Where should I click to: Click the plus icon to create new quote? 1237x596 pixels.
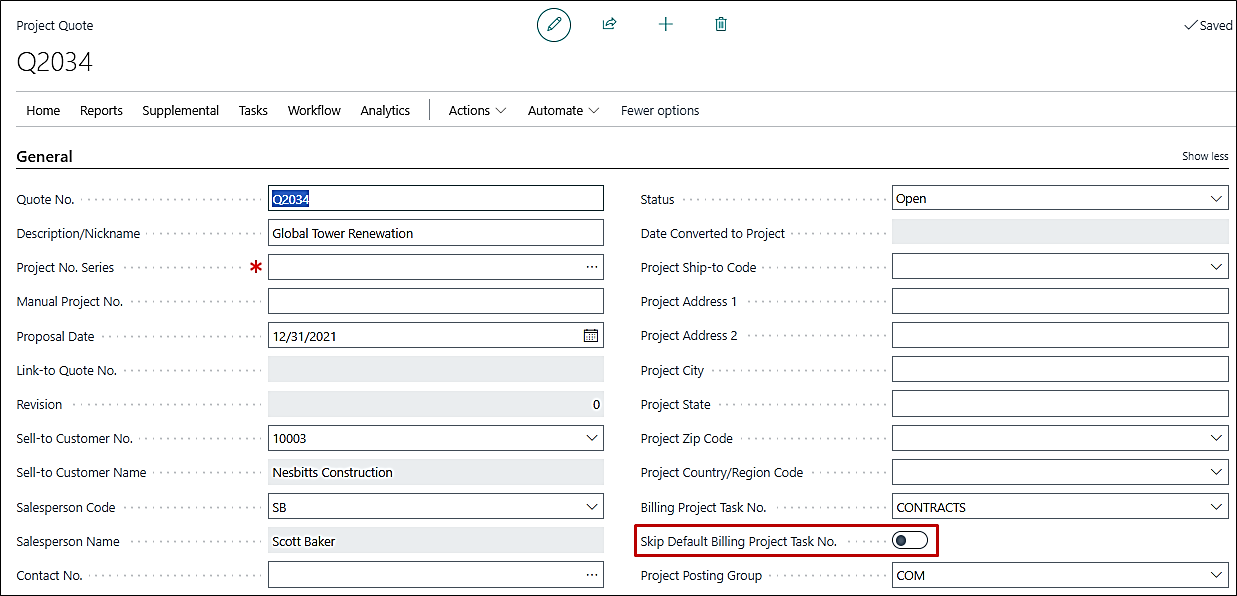(666, 24)
